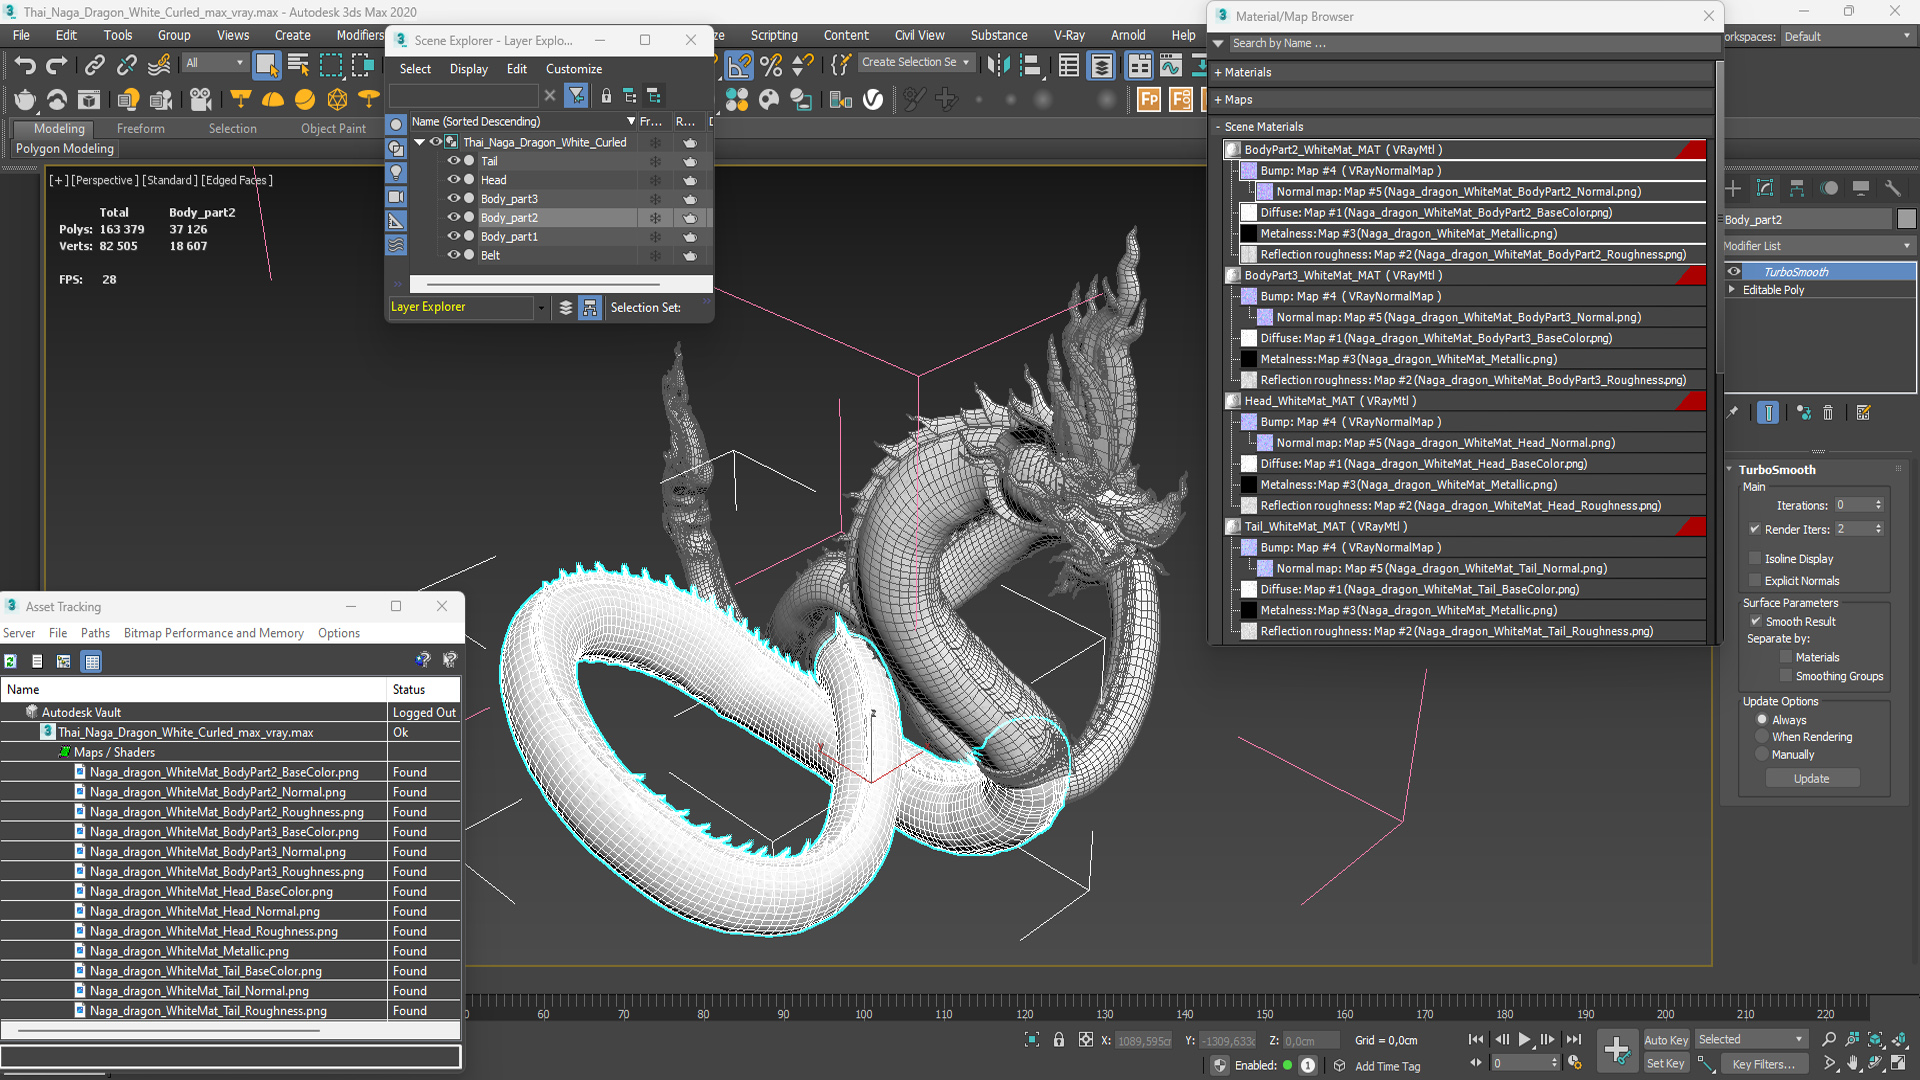Collapse the TurboSmooth rollout
Viewport: 1920px width, 1080px height.
tap(1730, 470)
